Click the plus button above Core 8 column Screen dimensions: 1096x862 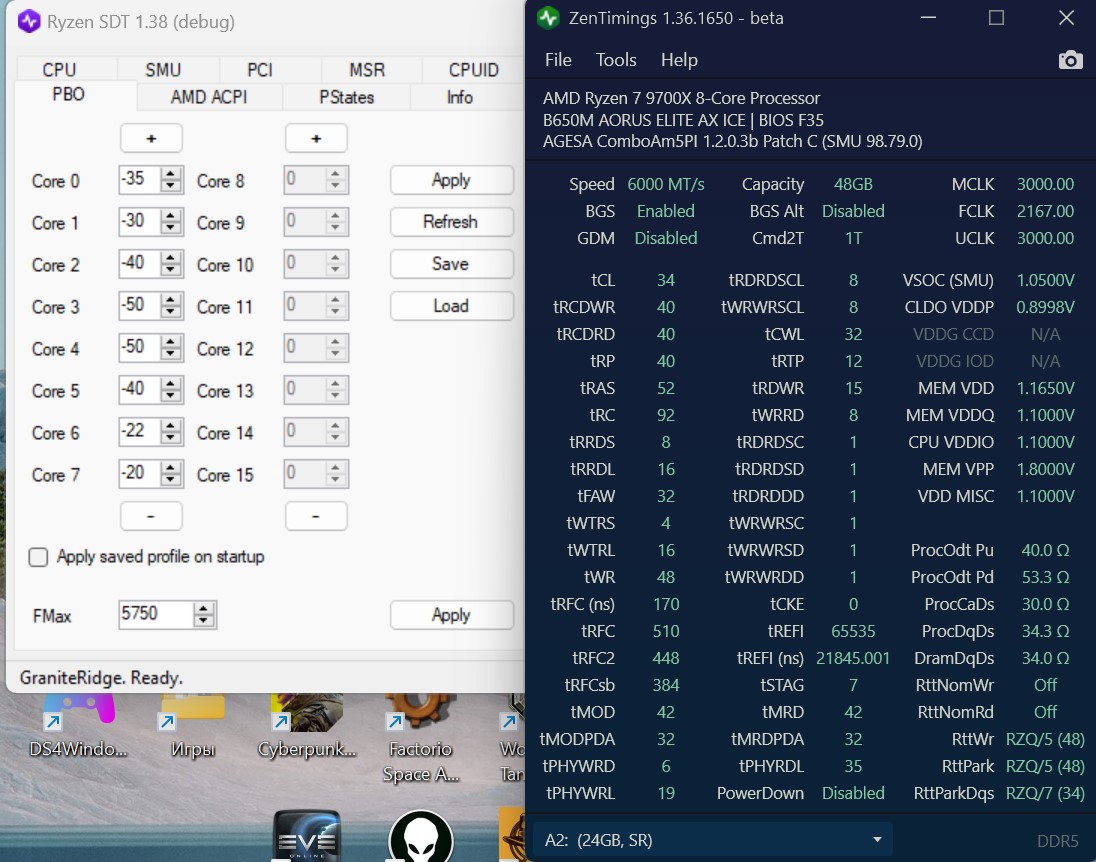coord(316,138)
